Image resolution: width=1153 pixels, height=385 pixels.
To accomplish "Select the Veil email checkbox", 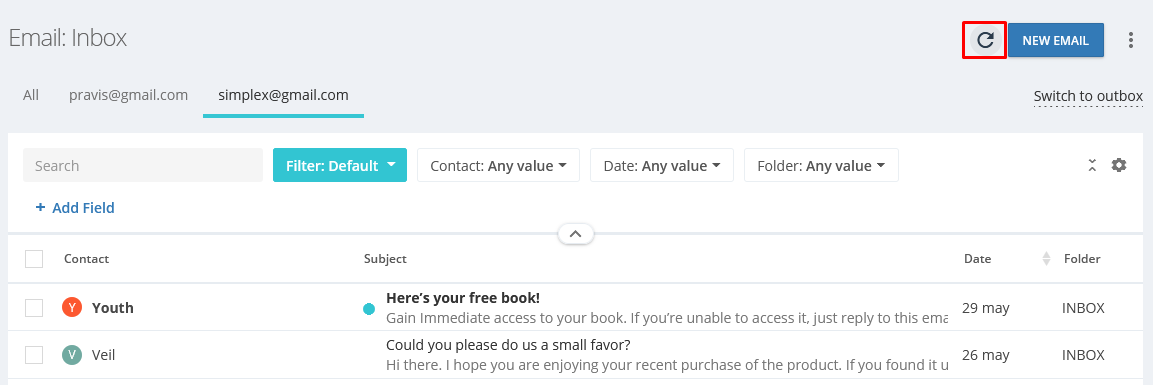I will [34, 355].
